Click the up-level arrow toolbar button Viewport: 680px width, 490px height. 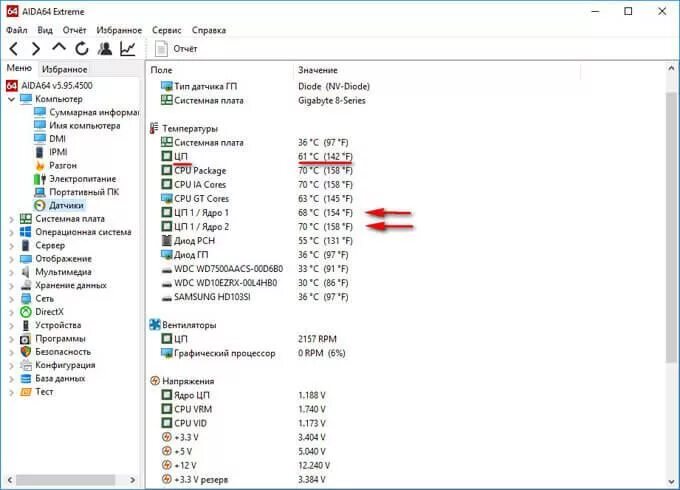coord(59,48)
